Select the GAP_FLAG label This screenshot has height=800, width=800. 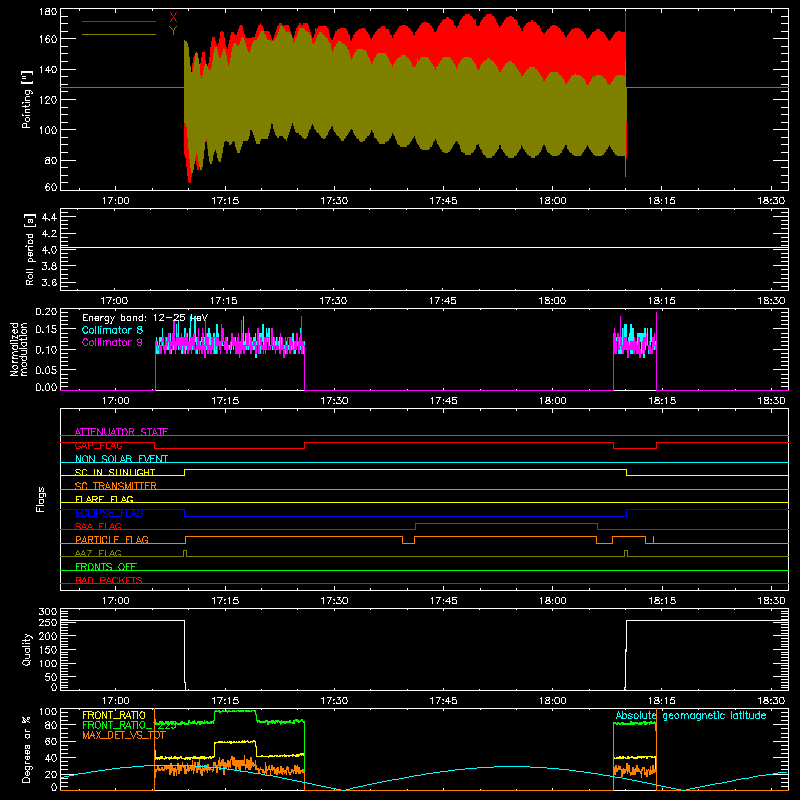98,445
